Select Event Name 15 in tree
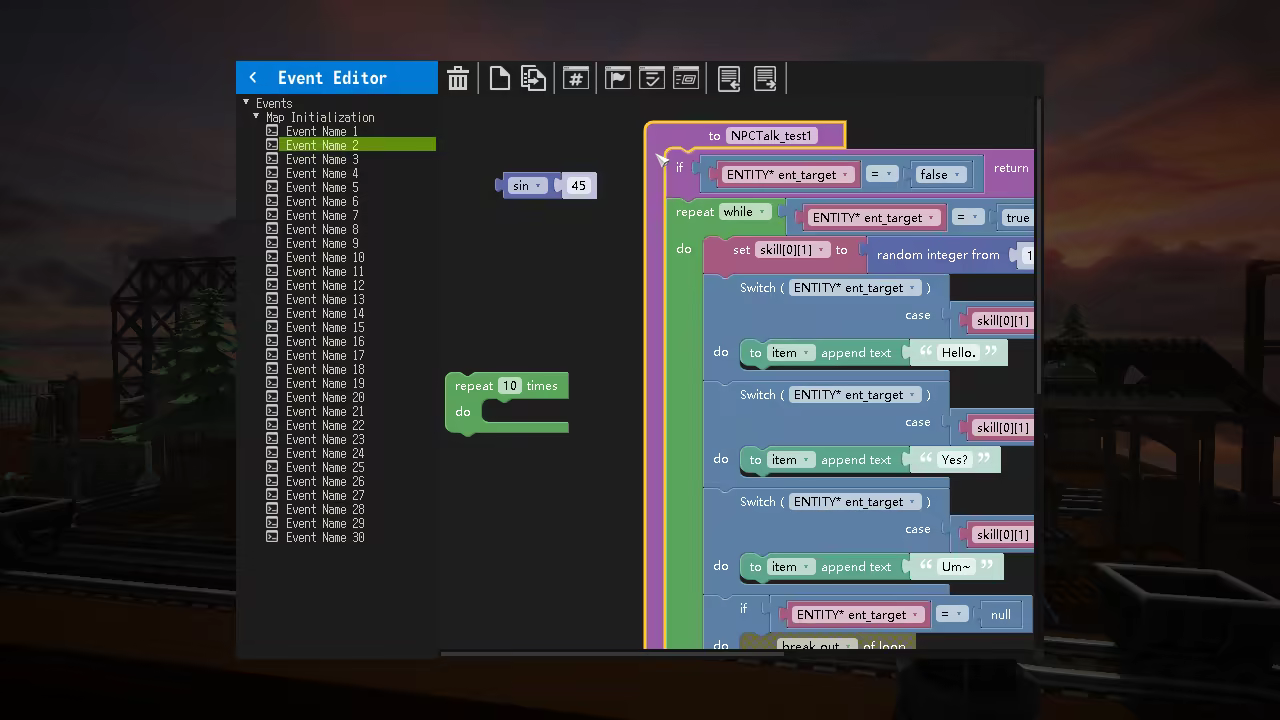Viewport: 1280px width, 720px height. (324, 327)
